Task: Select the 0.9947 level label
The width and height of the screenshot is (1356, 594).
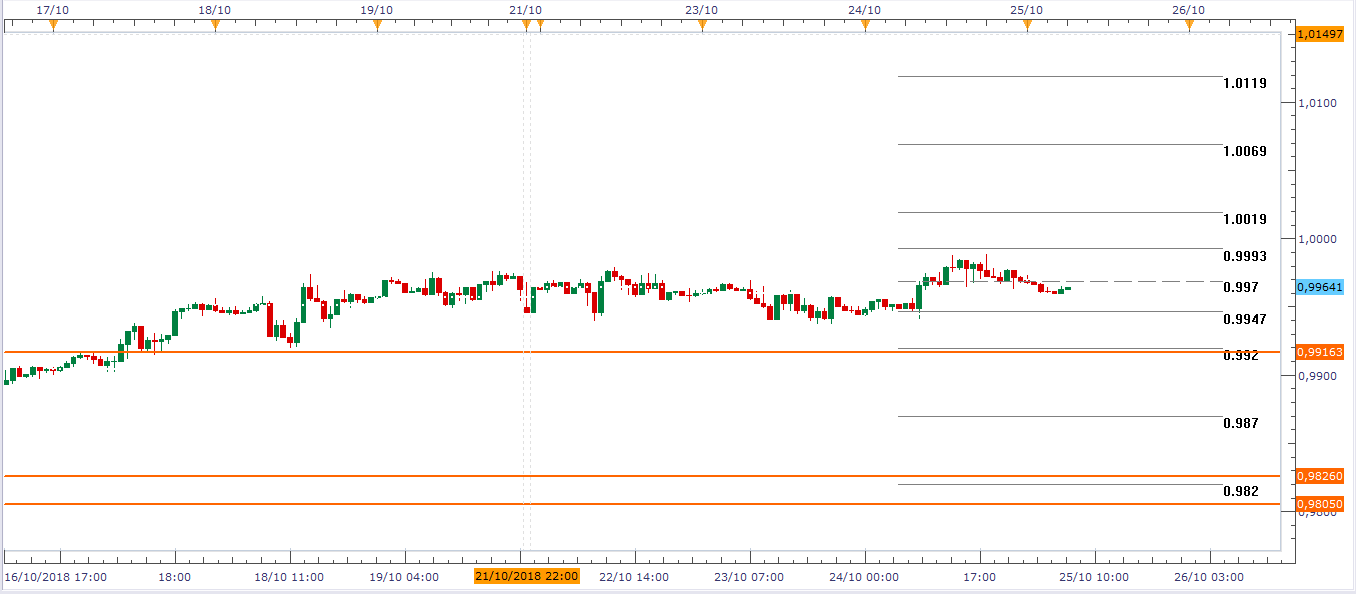Action: (1245, 319)
